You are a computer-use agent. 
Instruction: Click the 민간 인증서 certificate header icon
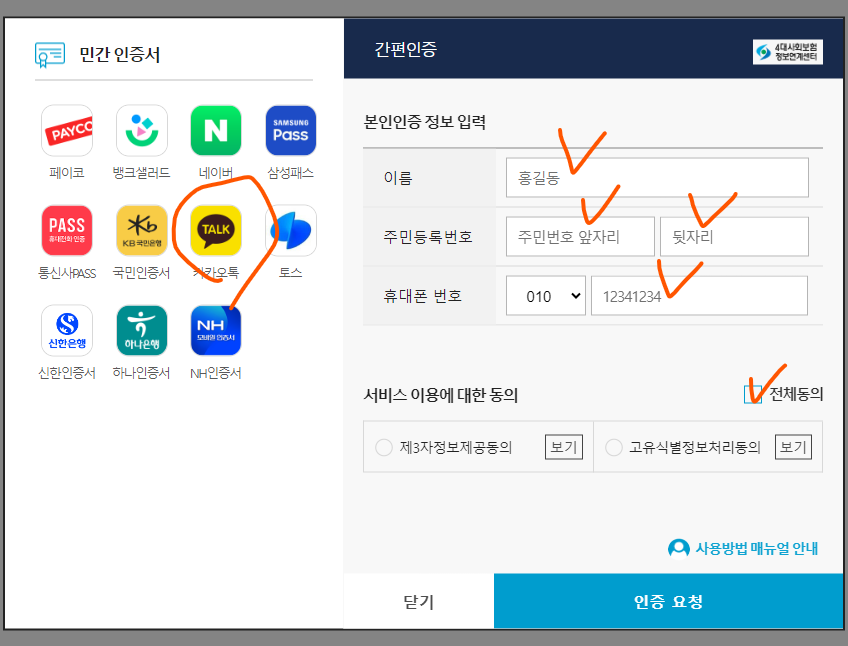click(x=50, y=55)
